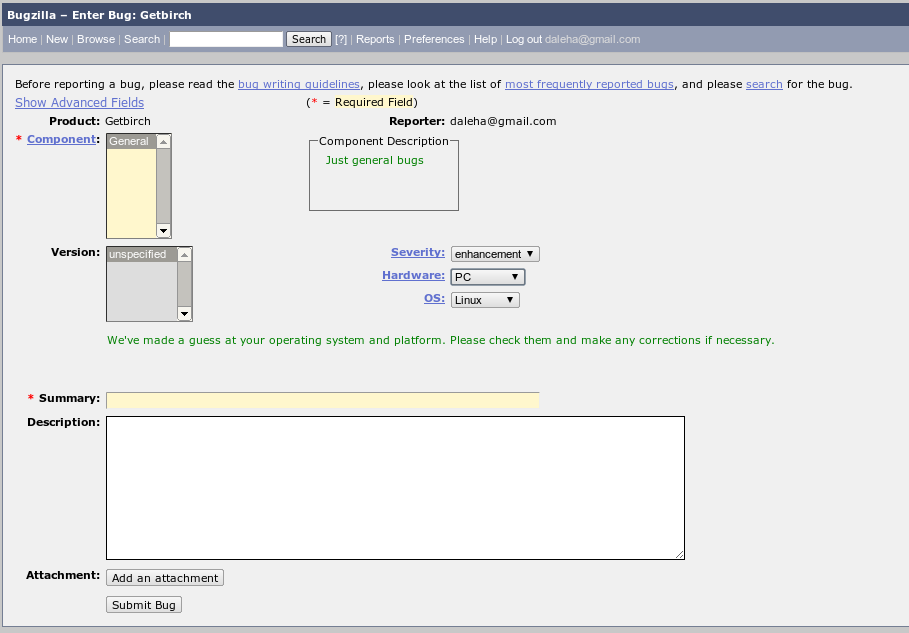Click Version list scroll down arrow
This screenshot has height=633, width=909.
pos(184,314)
